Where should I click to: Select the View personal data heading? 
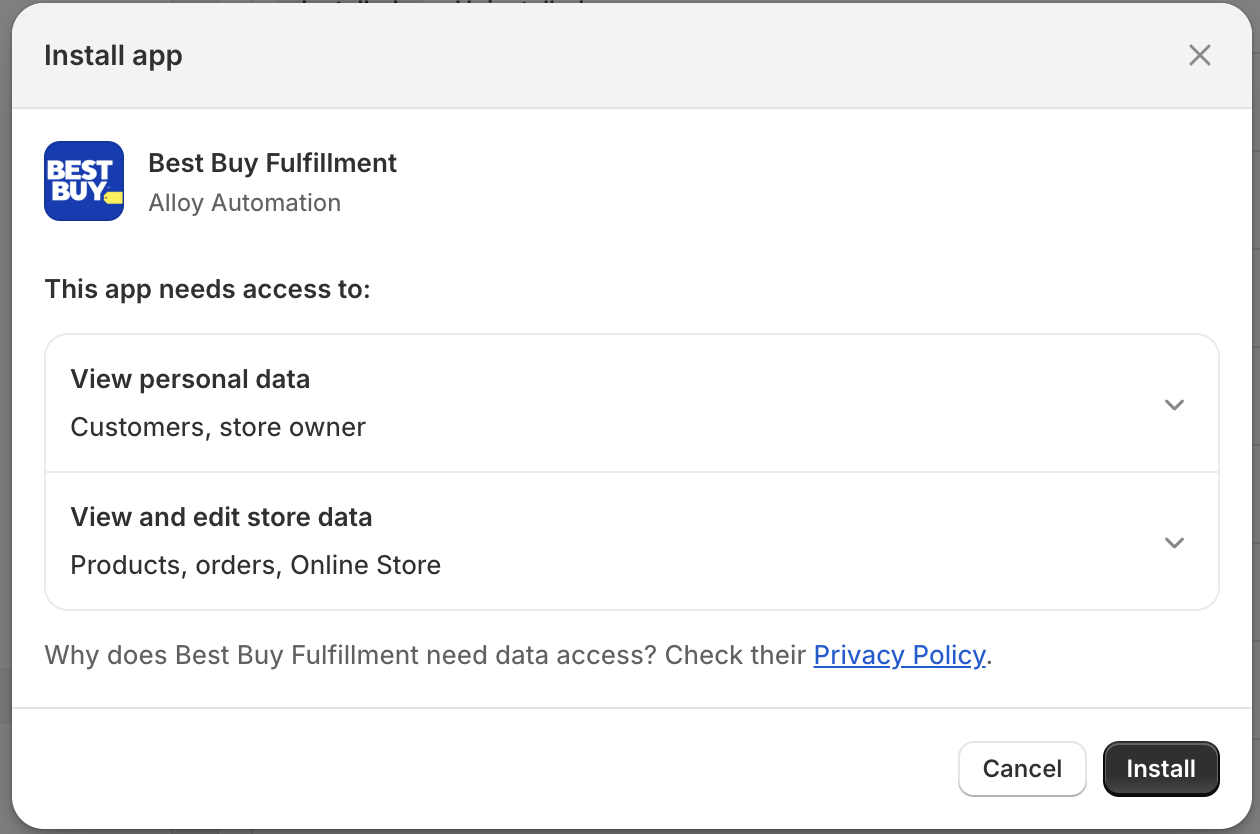190,380
